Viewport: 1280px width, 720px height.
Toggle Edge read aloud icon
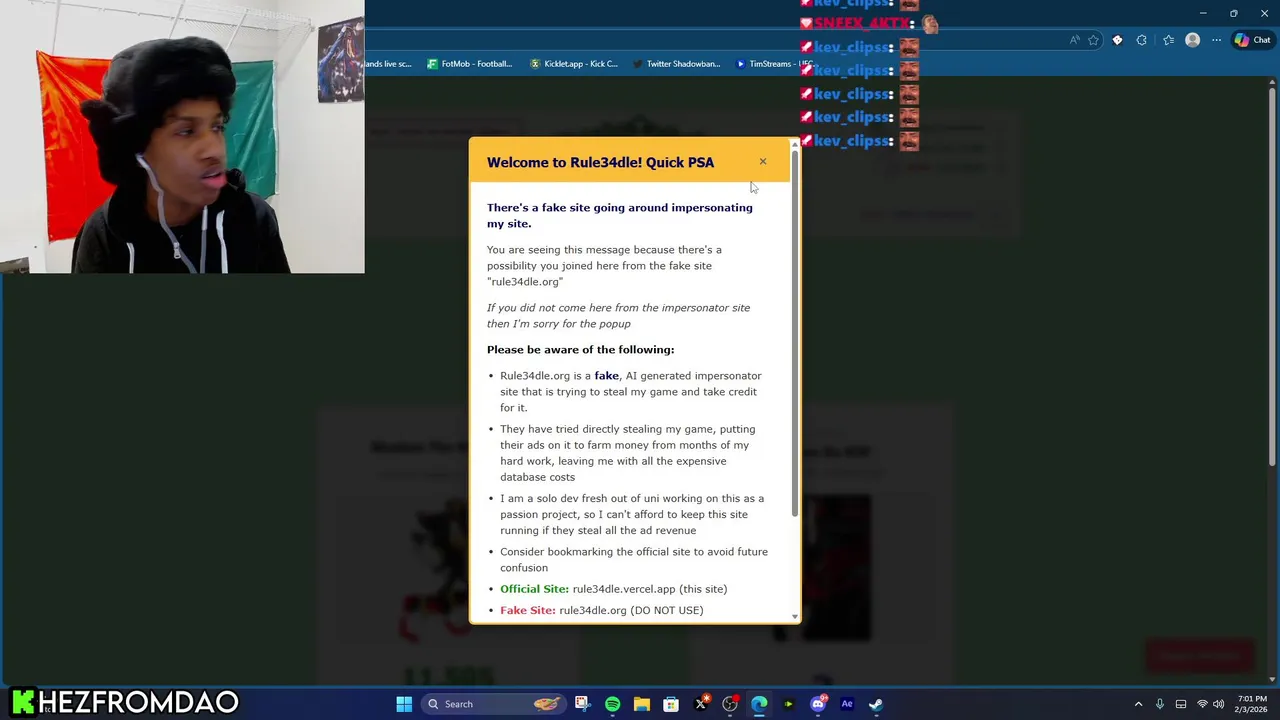click(x=1075, y=40)
